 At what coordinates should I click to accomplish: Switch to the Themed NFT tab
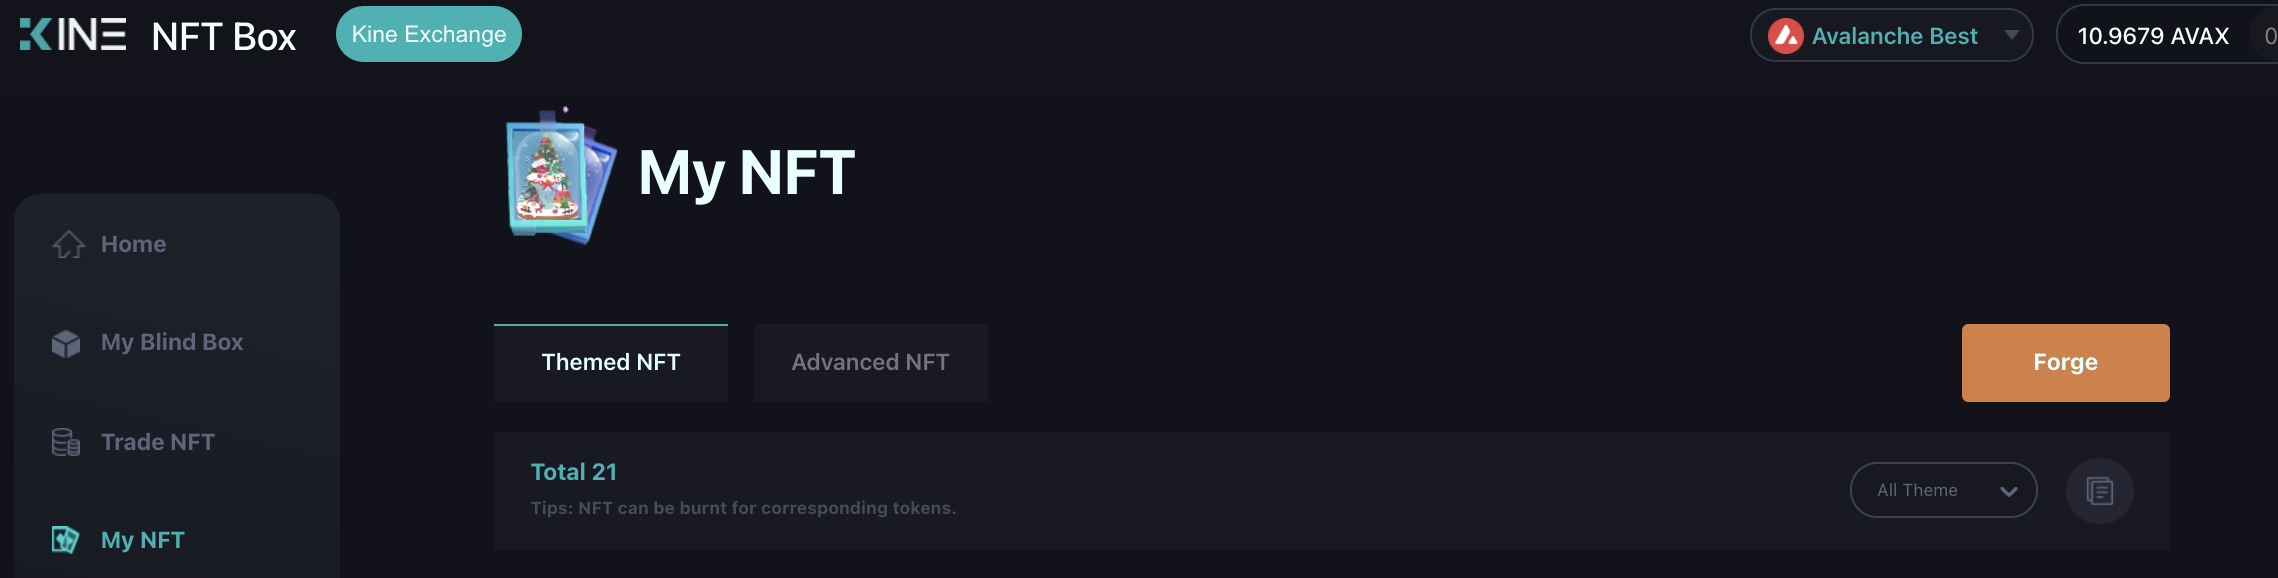[x=610, y=362]
